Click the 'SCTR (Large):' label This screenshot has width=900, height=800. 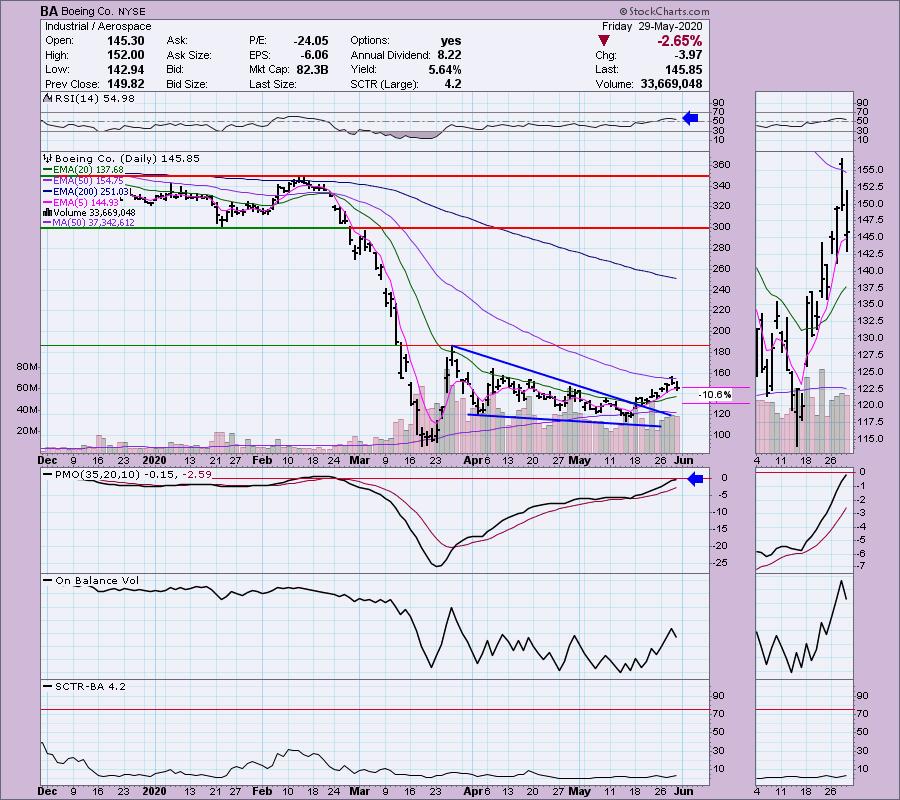[x=384, y=84]
